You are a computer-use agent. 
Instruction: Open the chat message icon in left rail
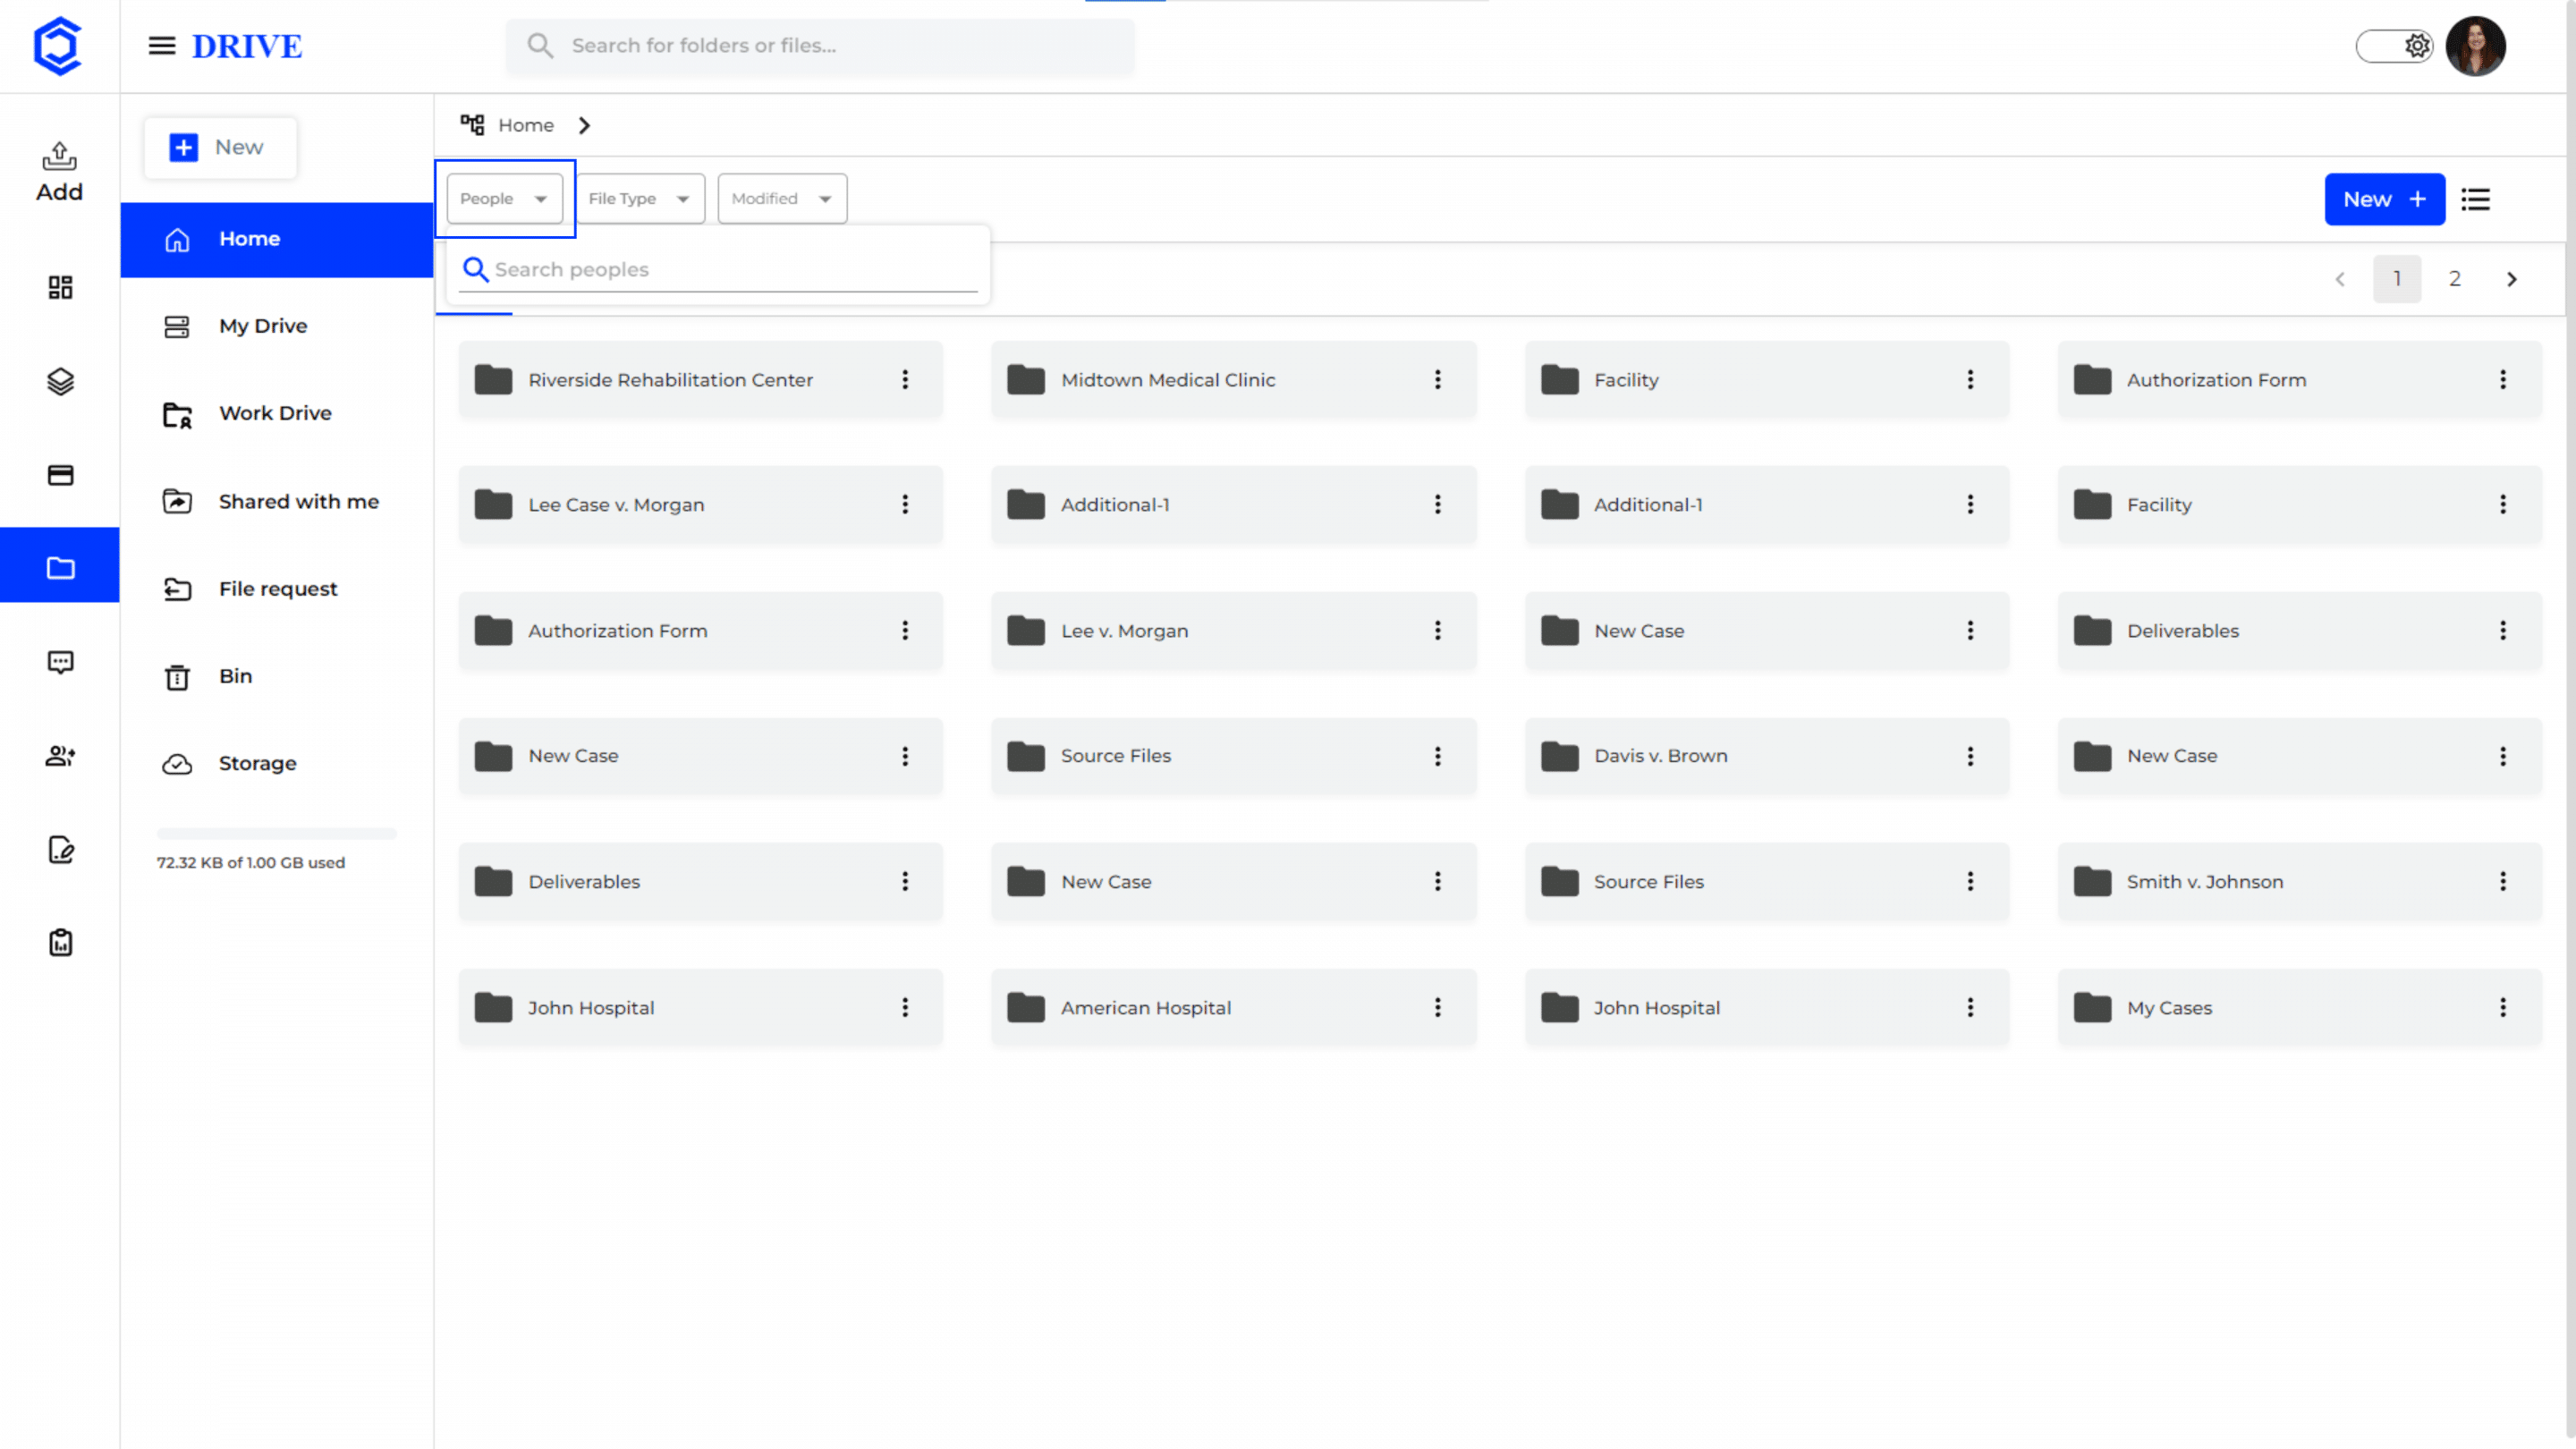click(60, 662)
